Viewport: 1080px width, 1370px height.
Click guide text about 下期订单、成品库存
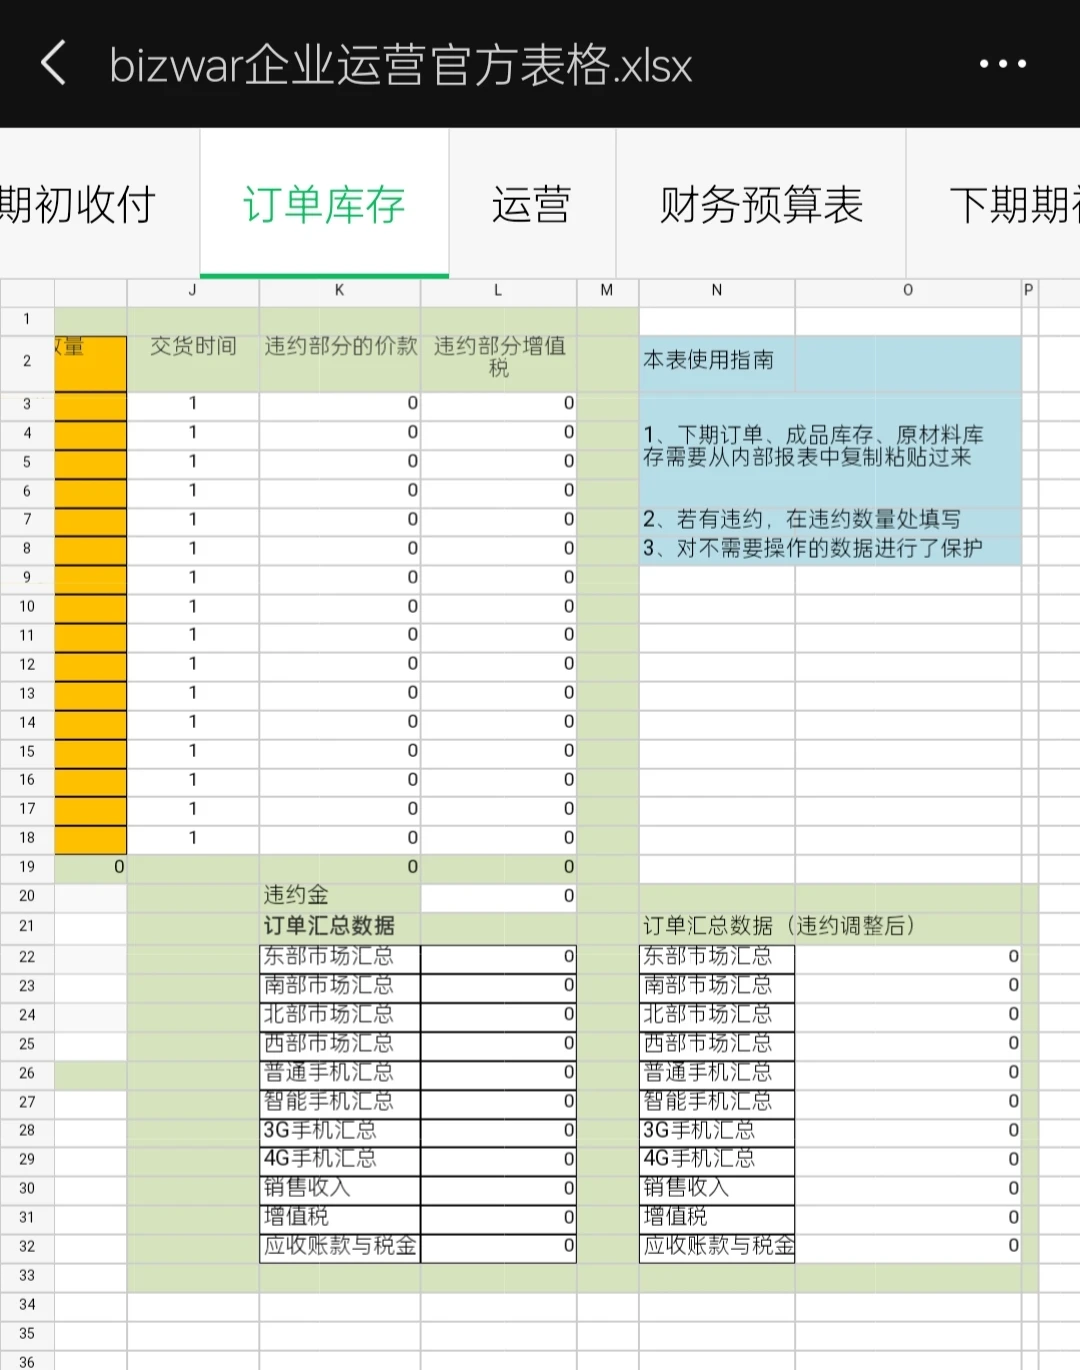click(813, 446)
